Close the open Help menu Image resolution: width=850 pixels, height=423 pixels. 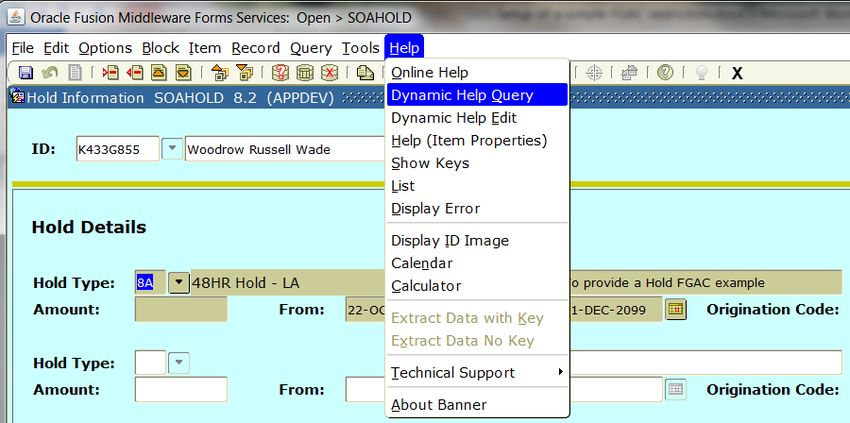[404, 48]
